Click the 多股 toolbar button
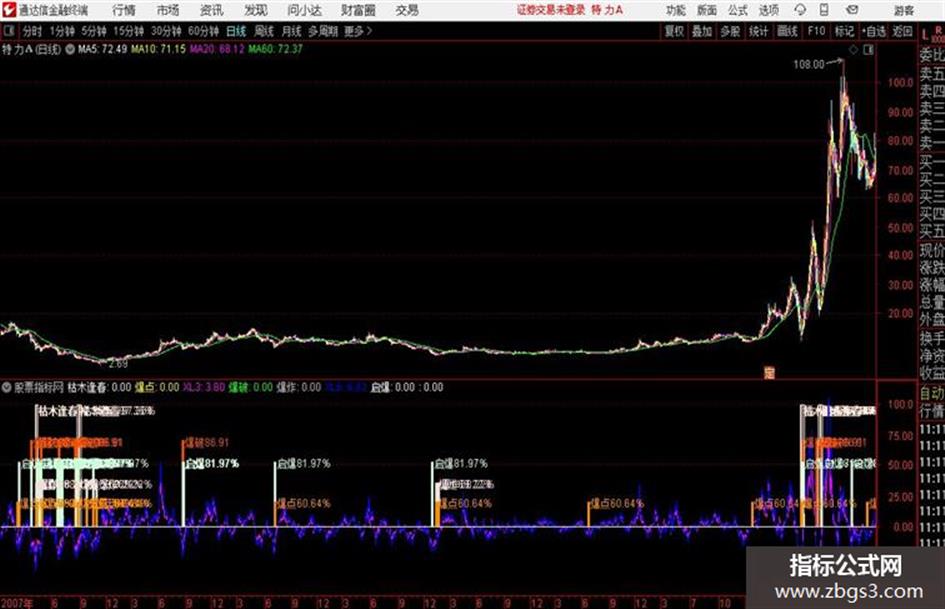The image size is (945, 609). 730,31
